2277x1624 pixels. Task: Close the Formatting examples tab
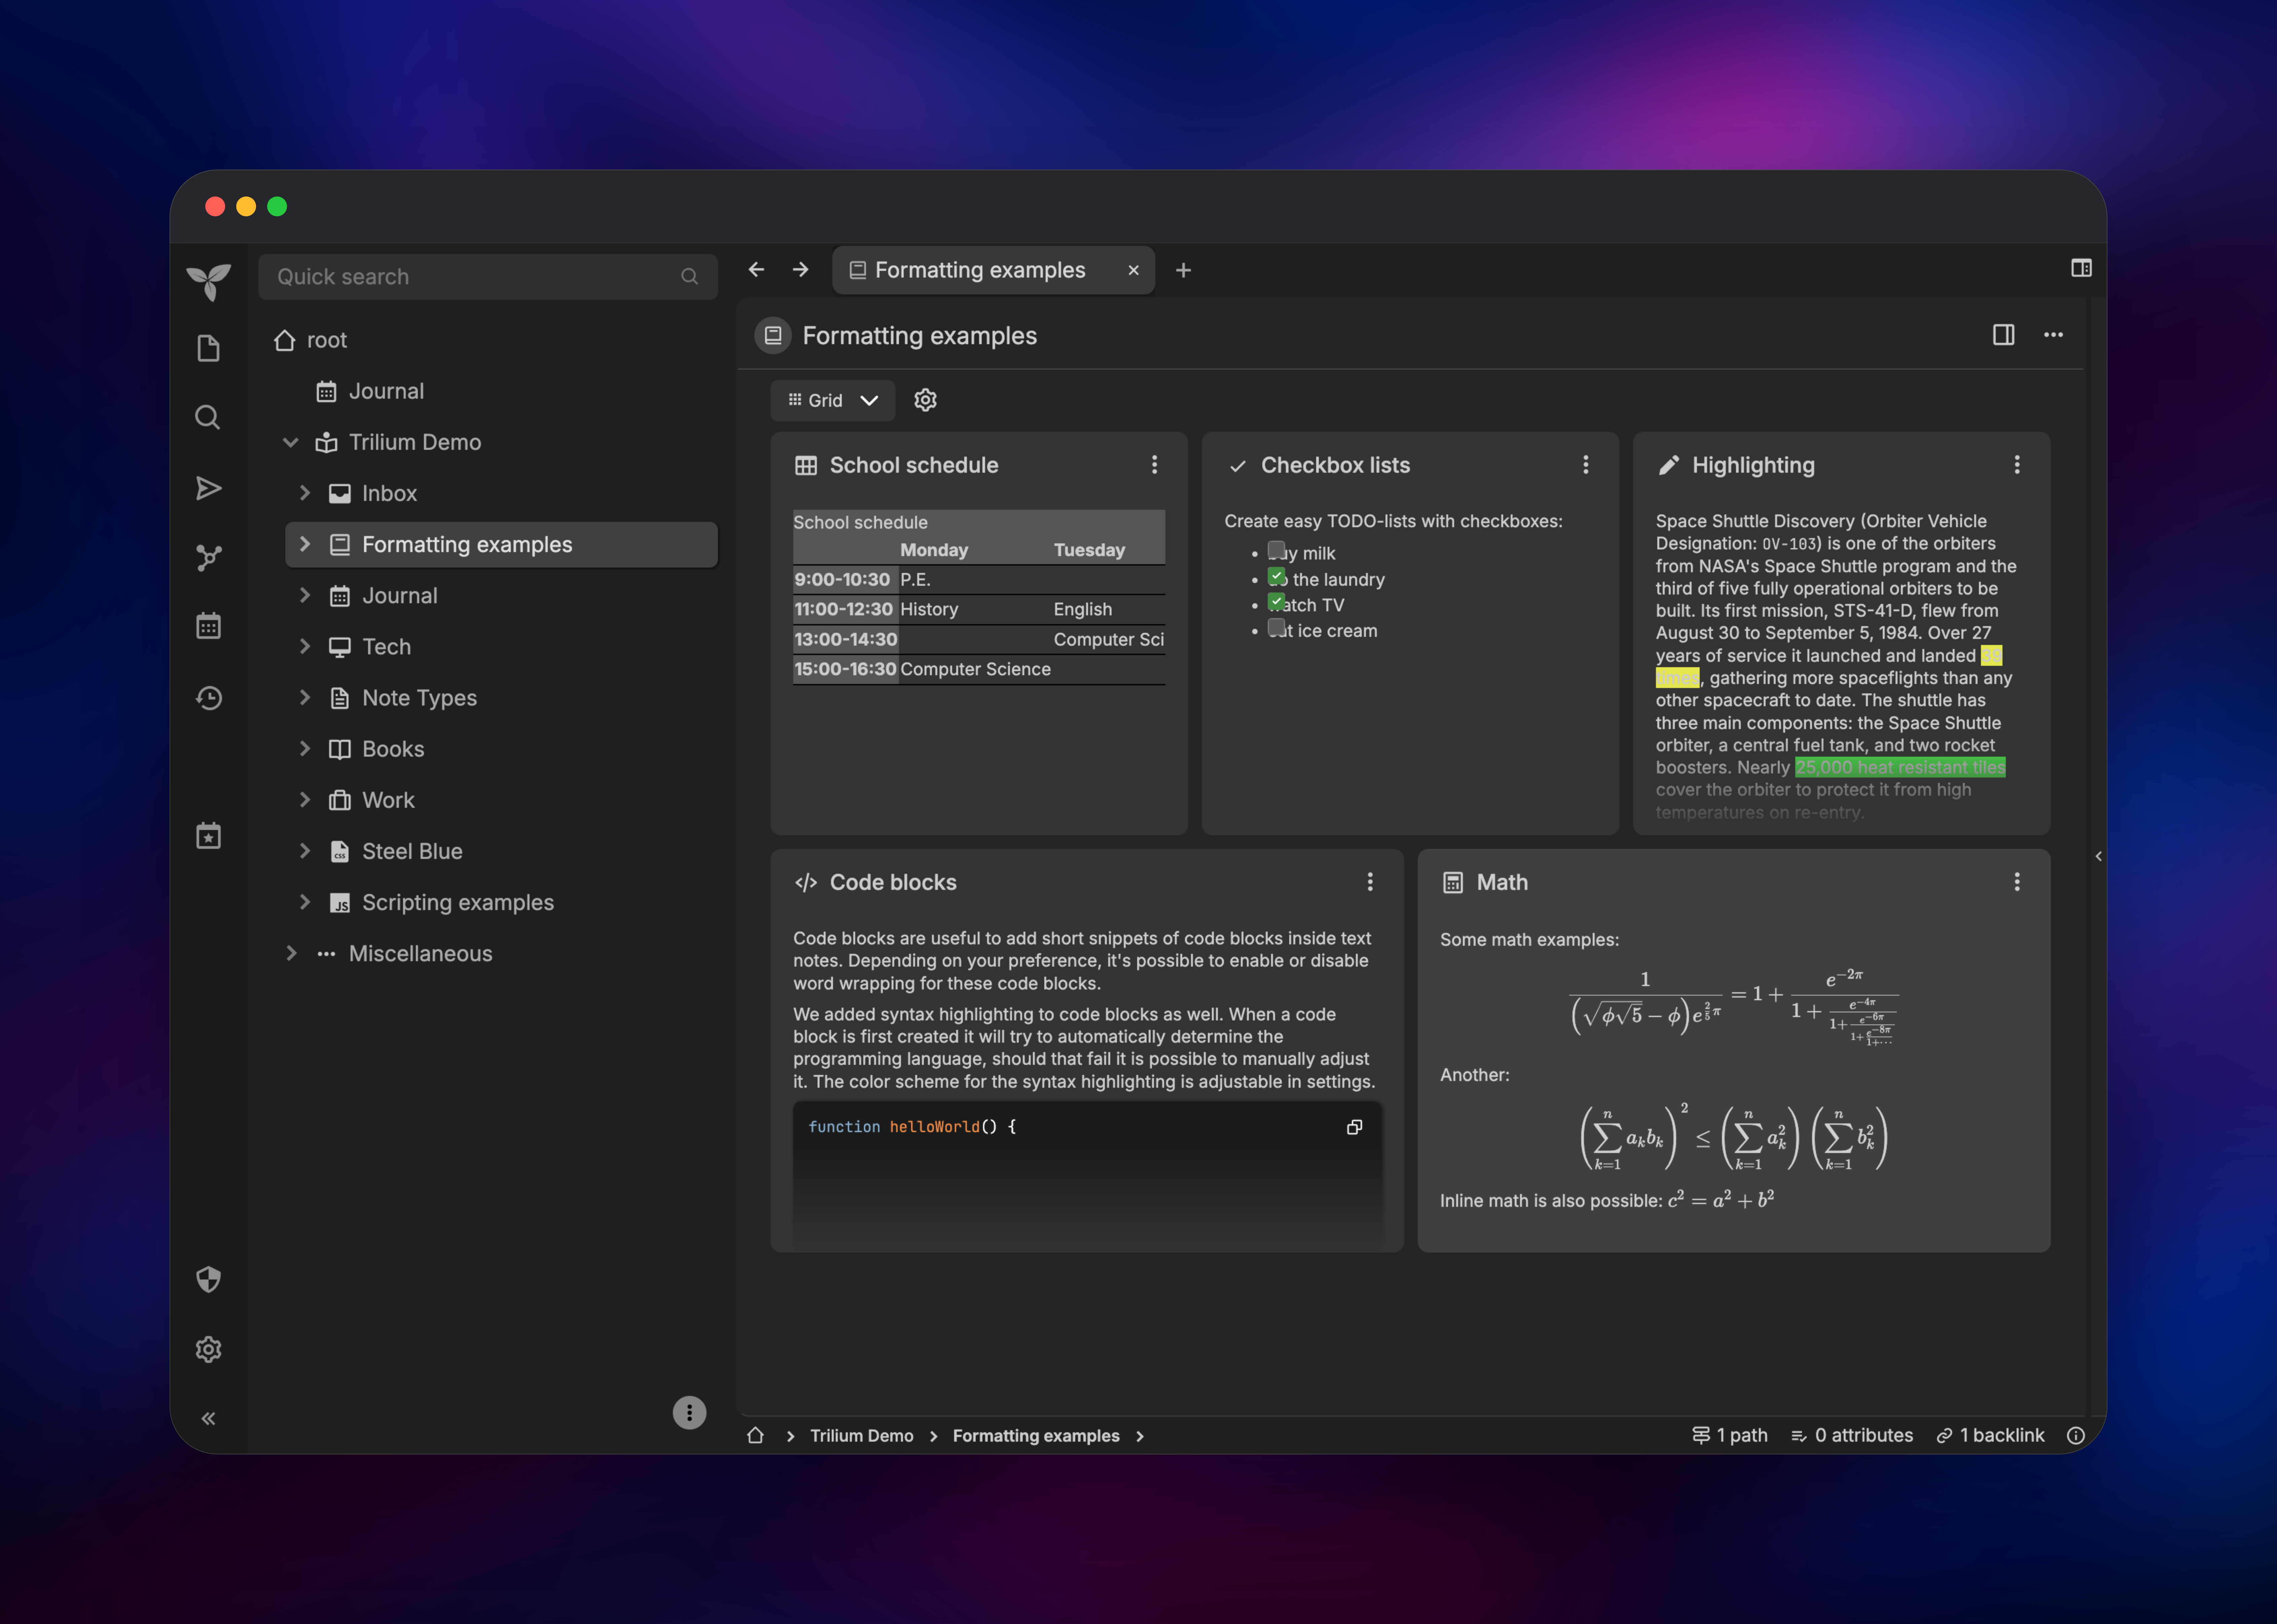click(1133, 270)
